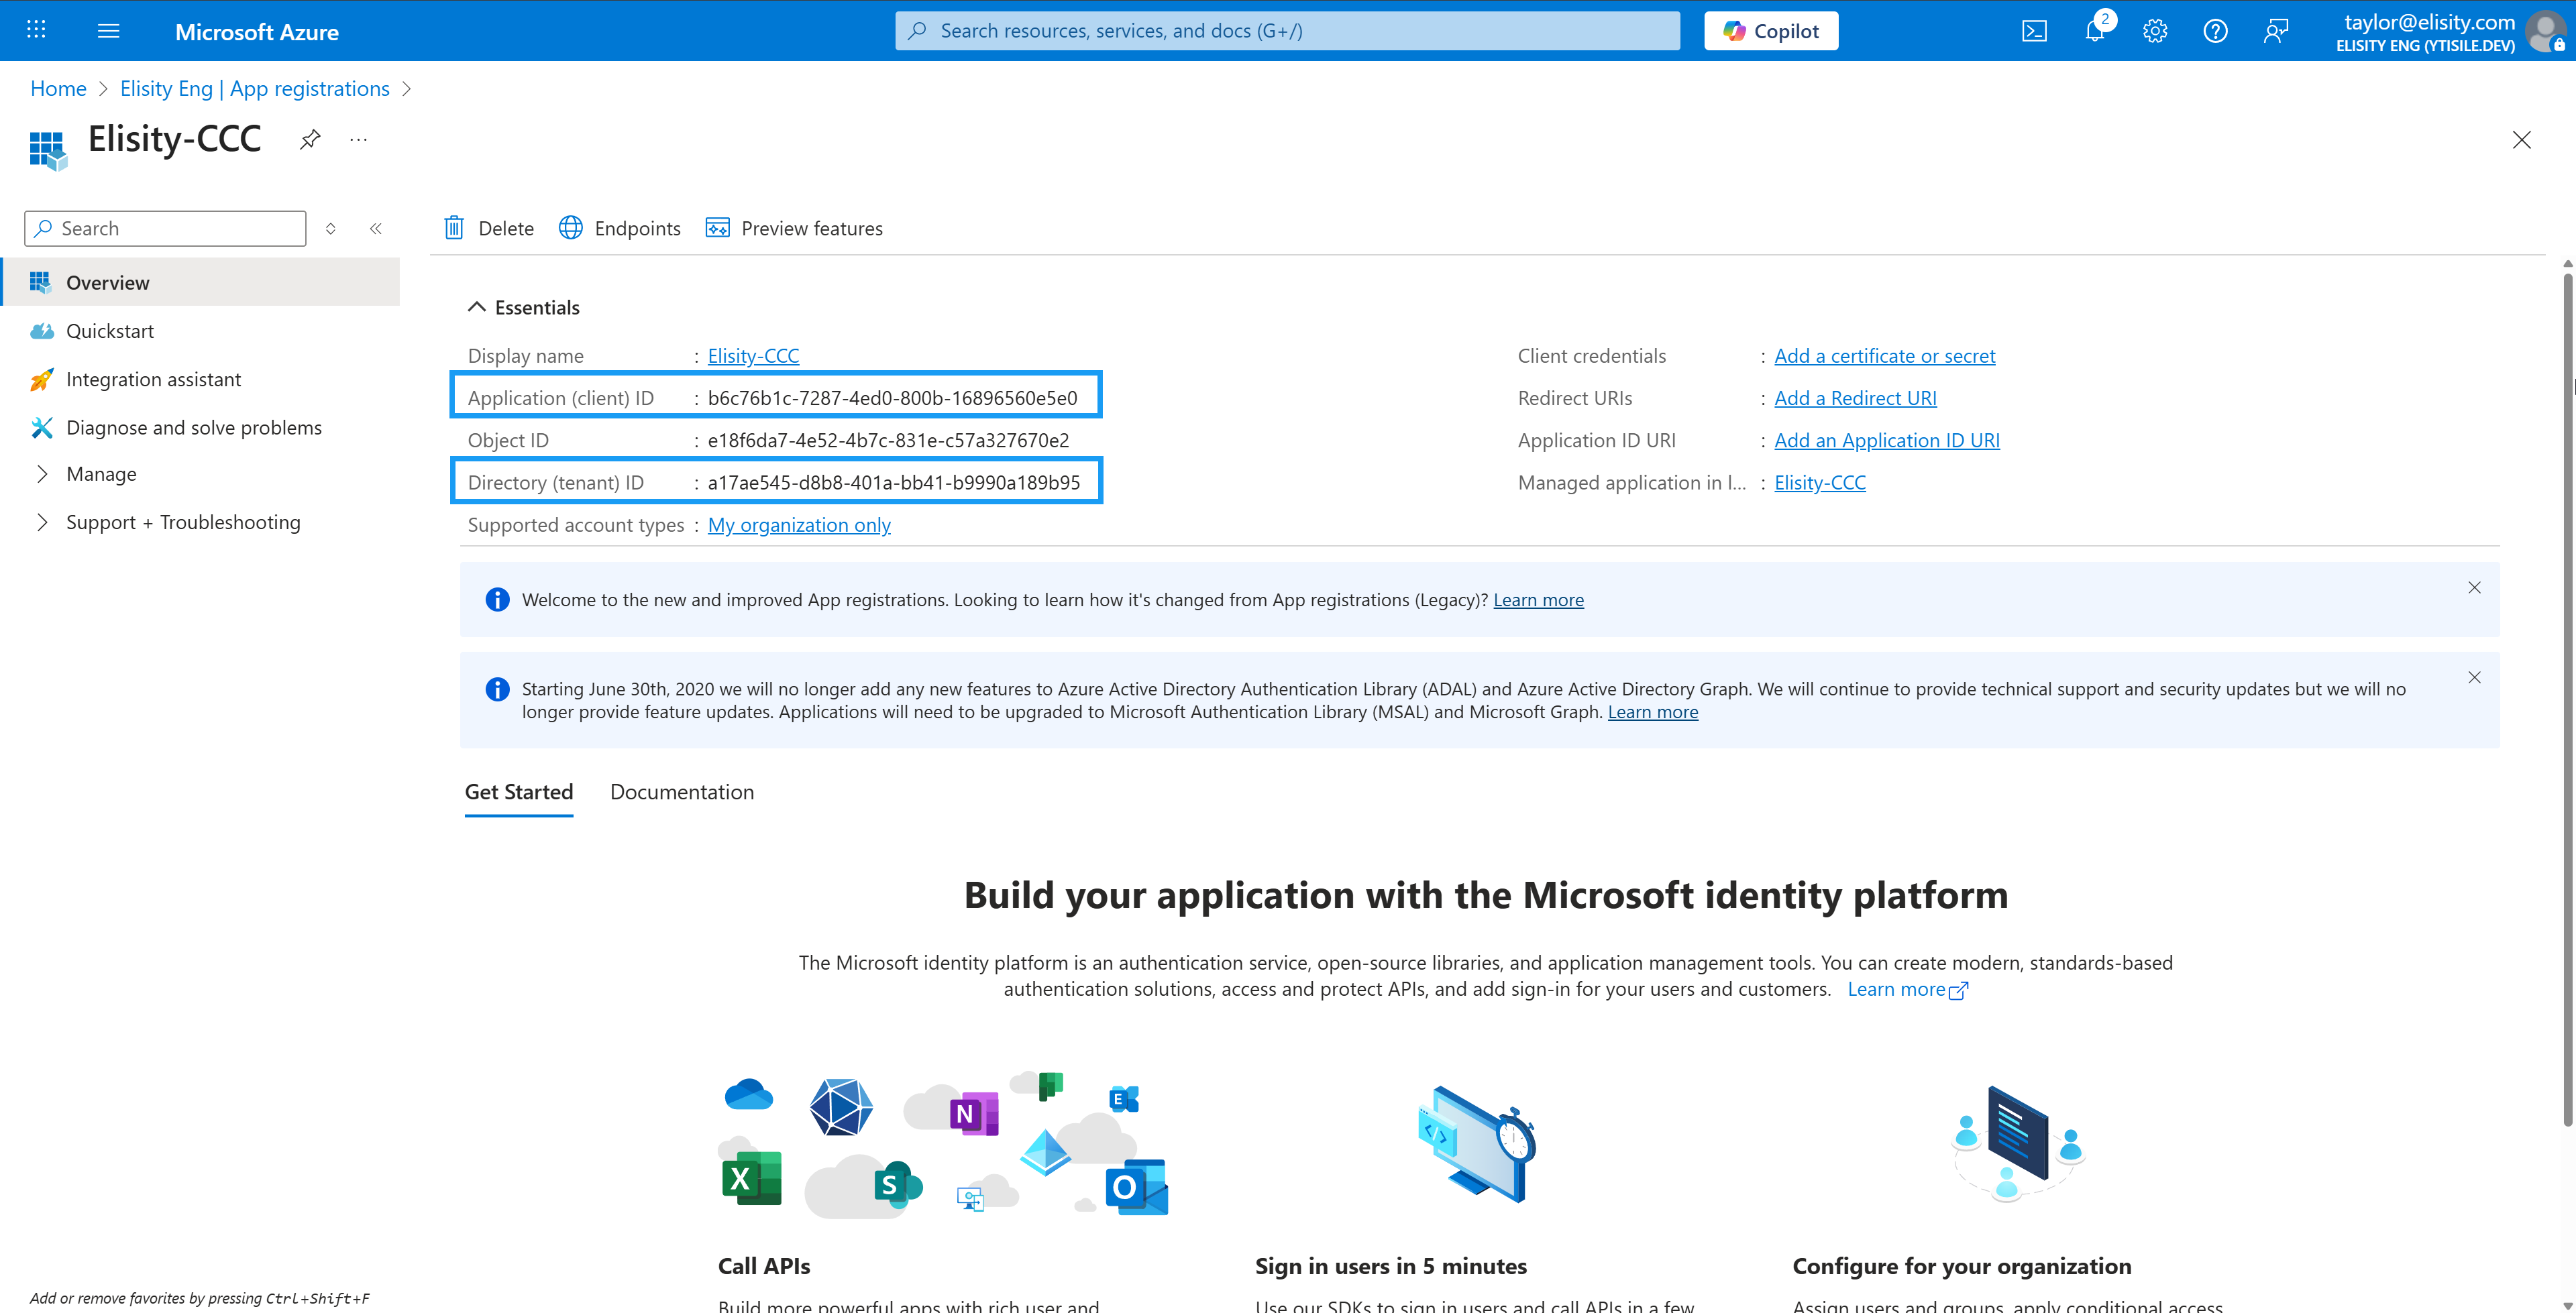Open the notifications bell

pos(2094,31)
